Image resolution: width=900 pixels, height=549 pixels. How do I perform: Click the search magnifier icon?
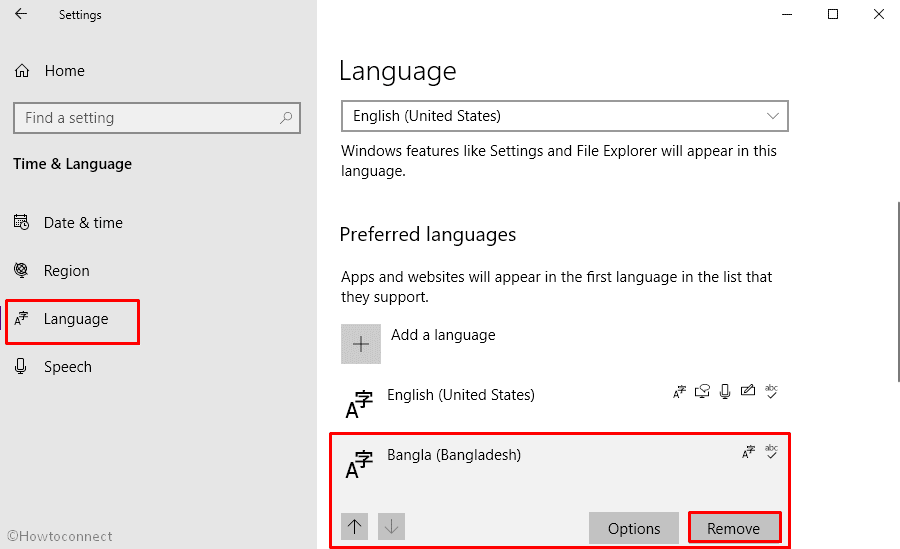[x=286, y=118]
